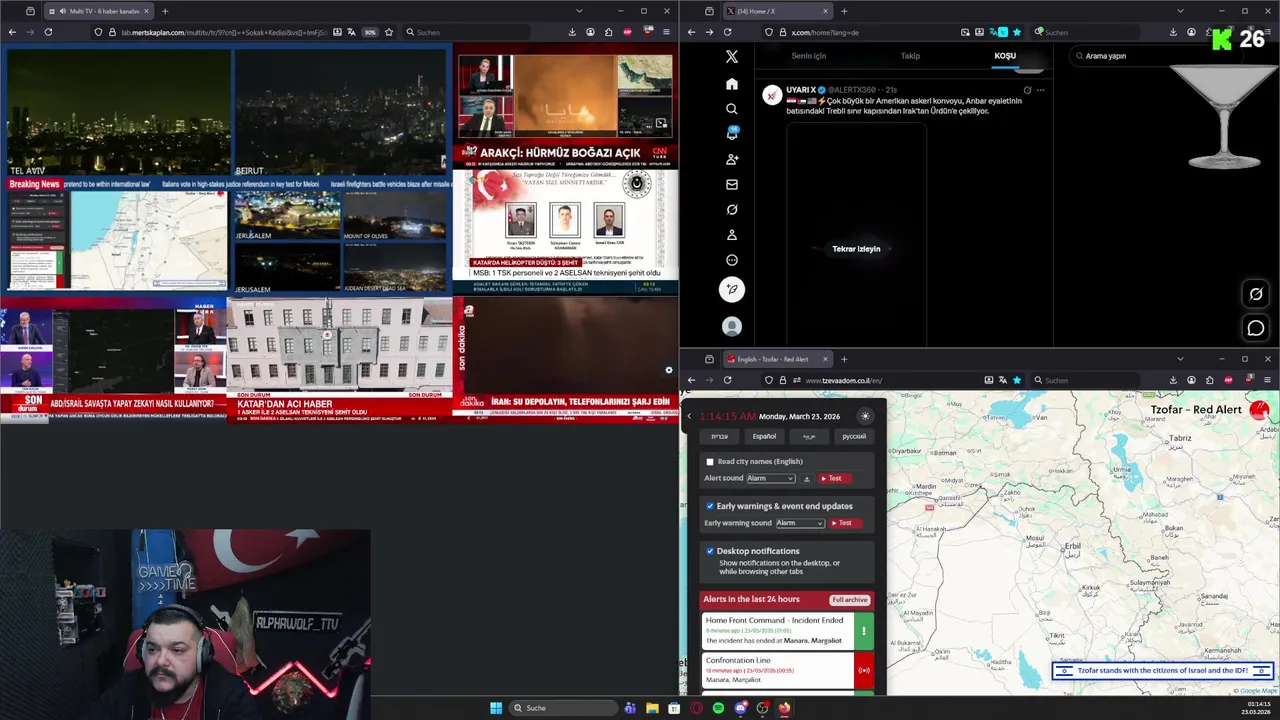
Task: Upload custom alert sound in Tzofar
Action: pos(807,479)
